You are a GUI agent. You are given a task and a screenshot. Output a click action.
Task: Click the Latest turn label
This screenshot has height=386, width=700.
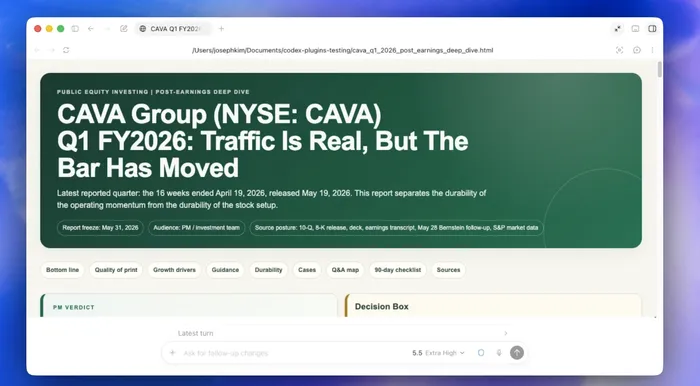pyautogui.click(x=196, y=333)
